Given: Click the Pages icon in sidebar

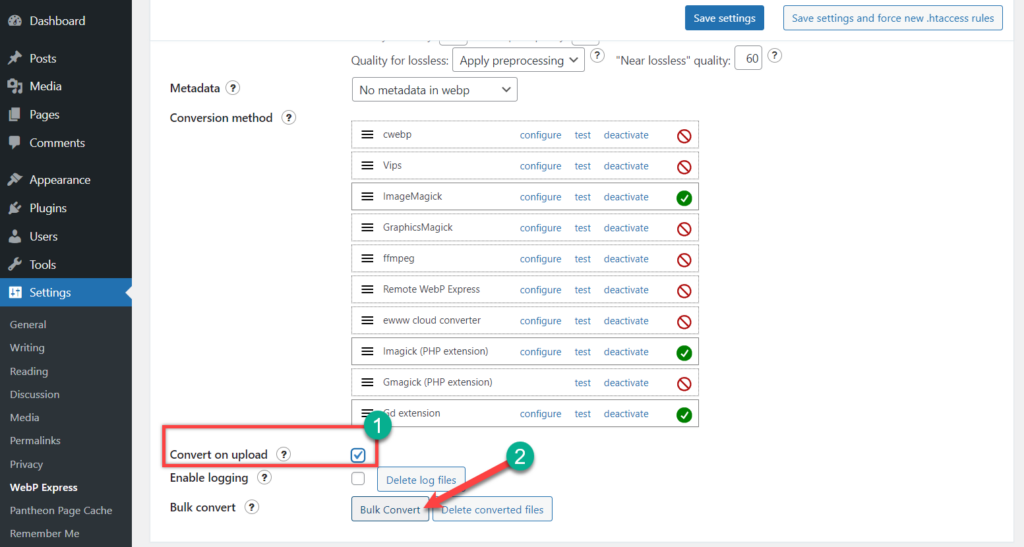Looking at the screenshot, I should point(14,114).
